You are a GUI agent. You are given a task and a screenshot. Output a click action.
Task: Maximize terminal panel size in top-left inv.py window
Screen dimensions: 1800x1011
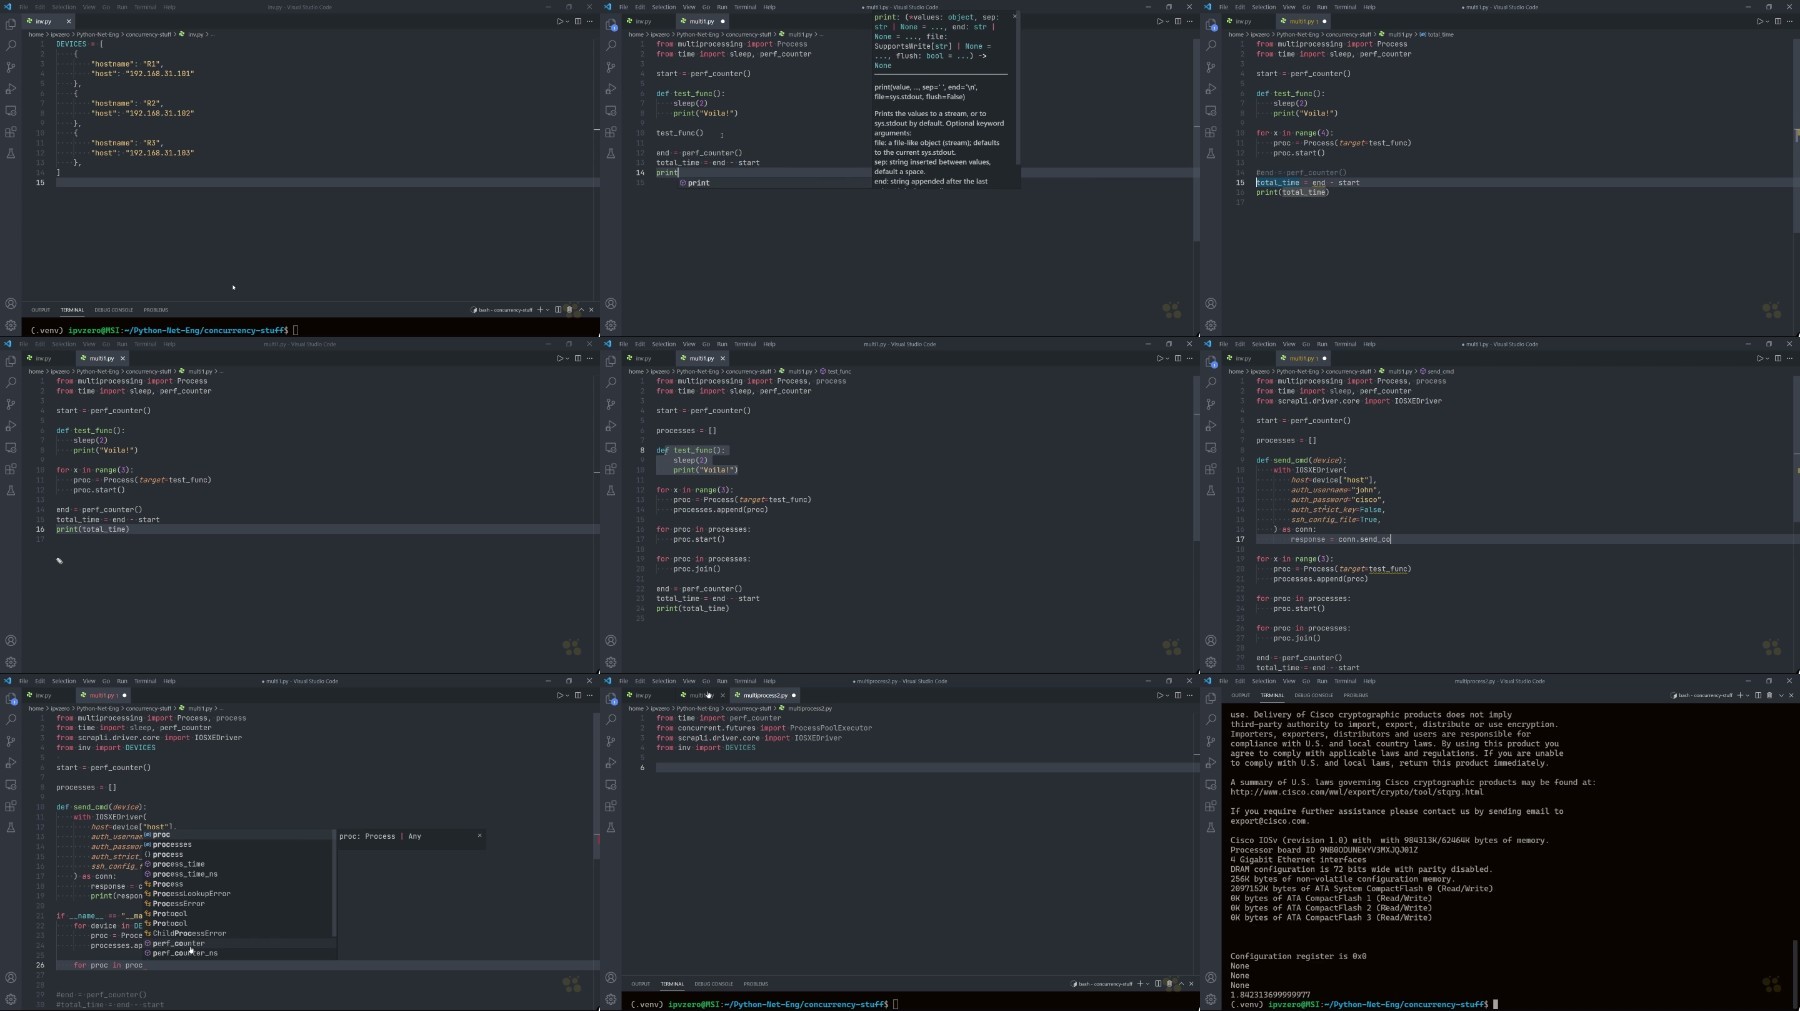(581, 310)
